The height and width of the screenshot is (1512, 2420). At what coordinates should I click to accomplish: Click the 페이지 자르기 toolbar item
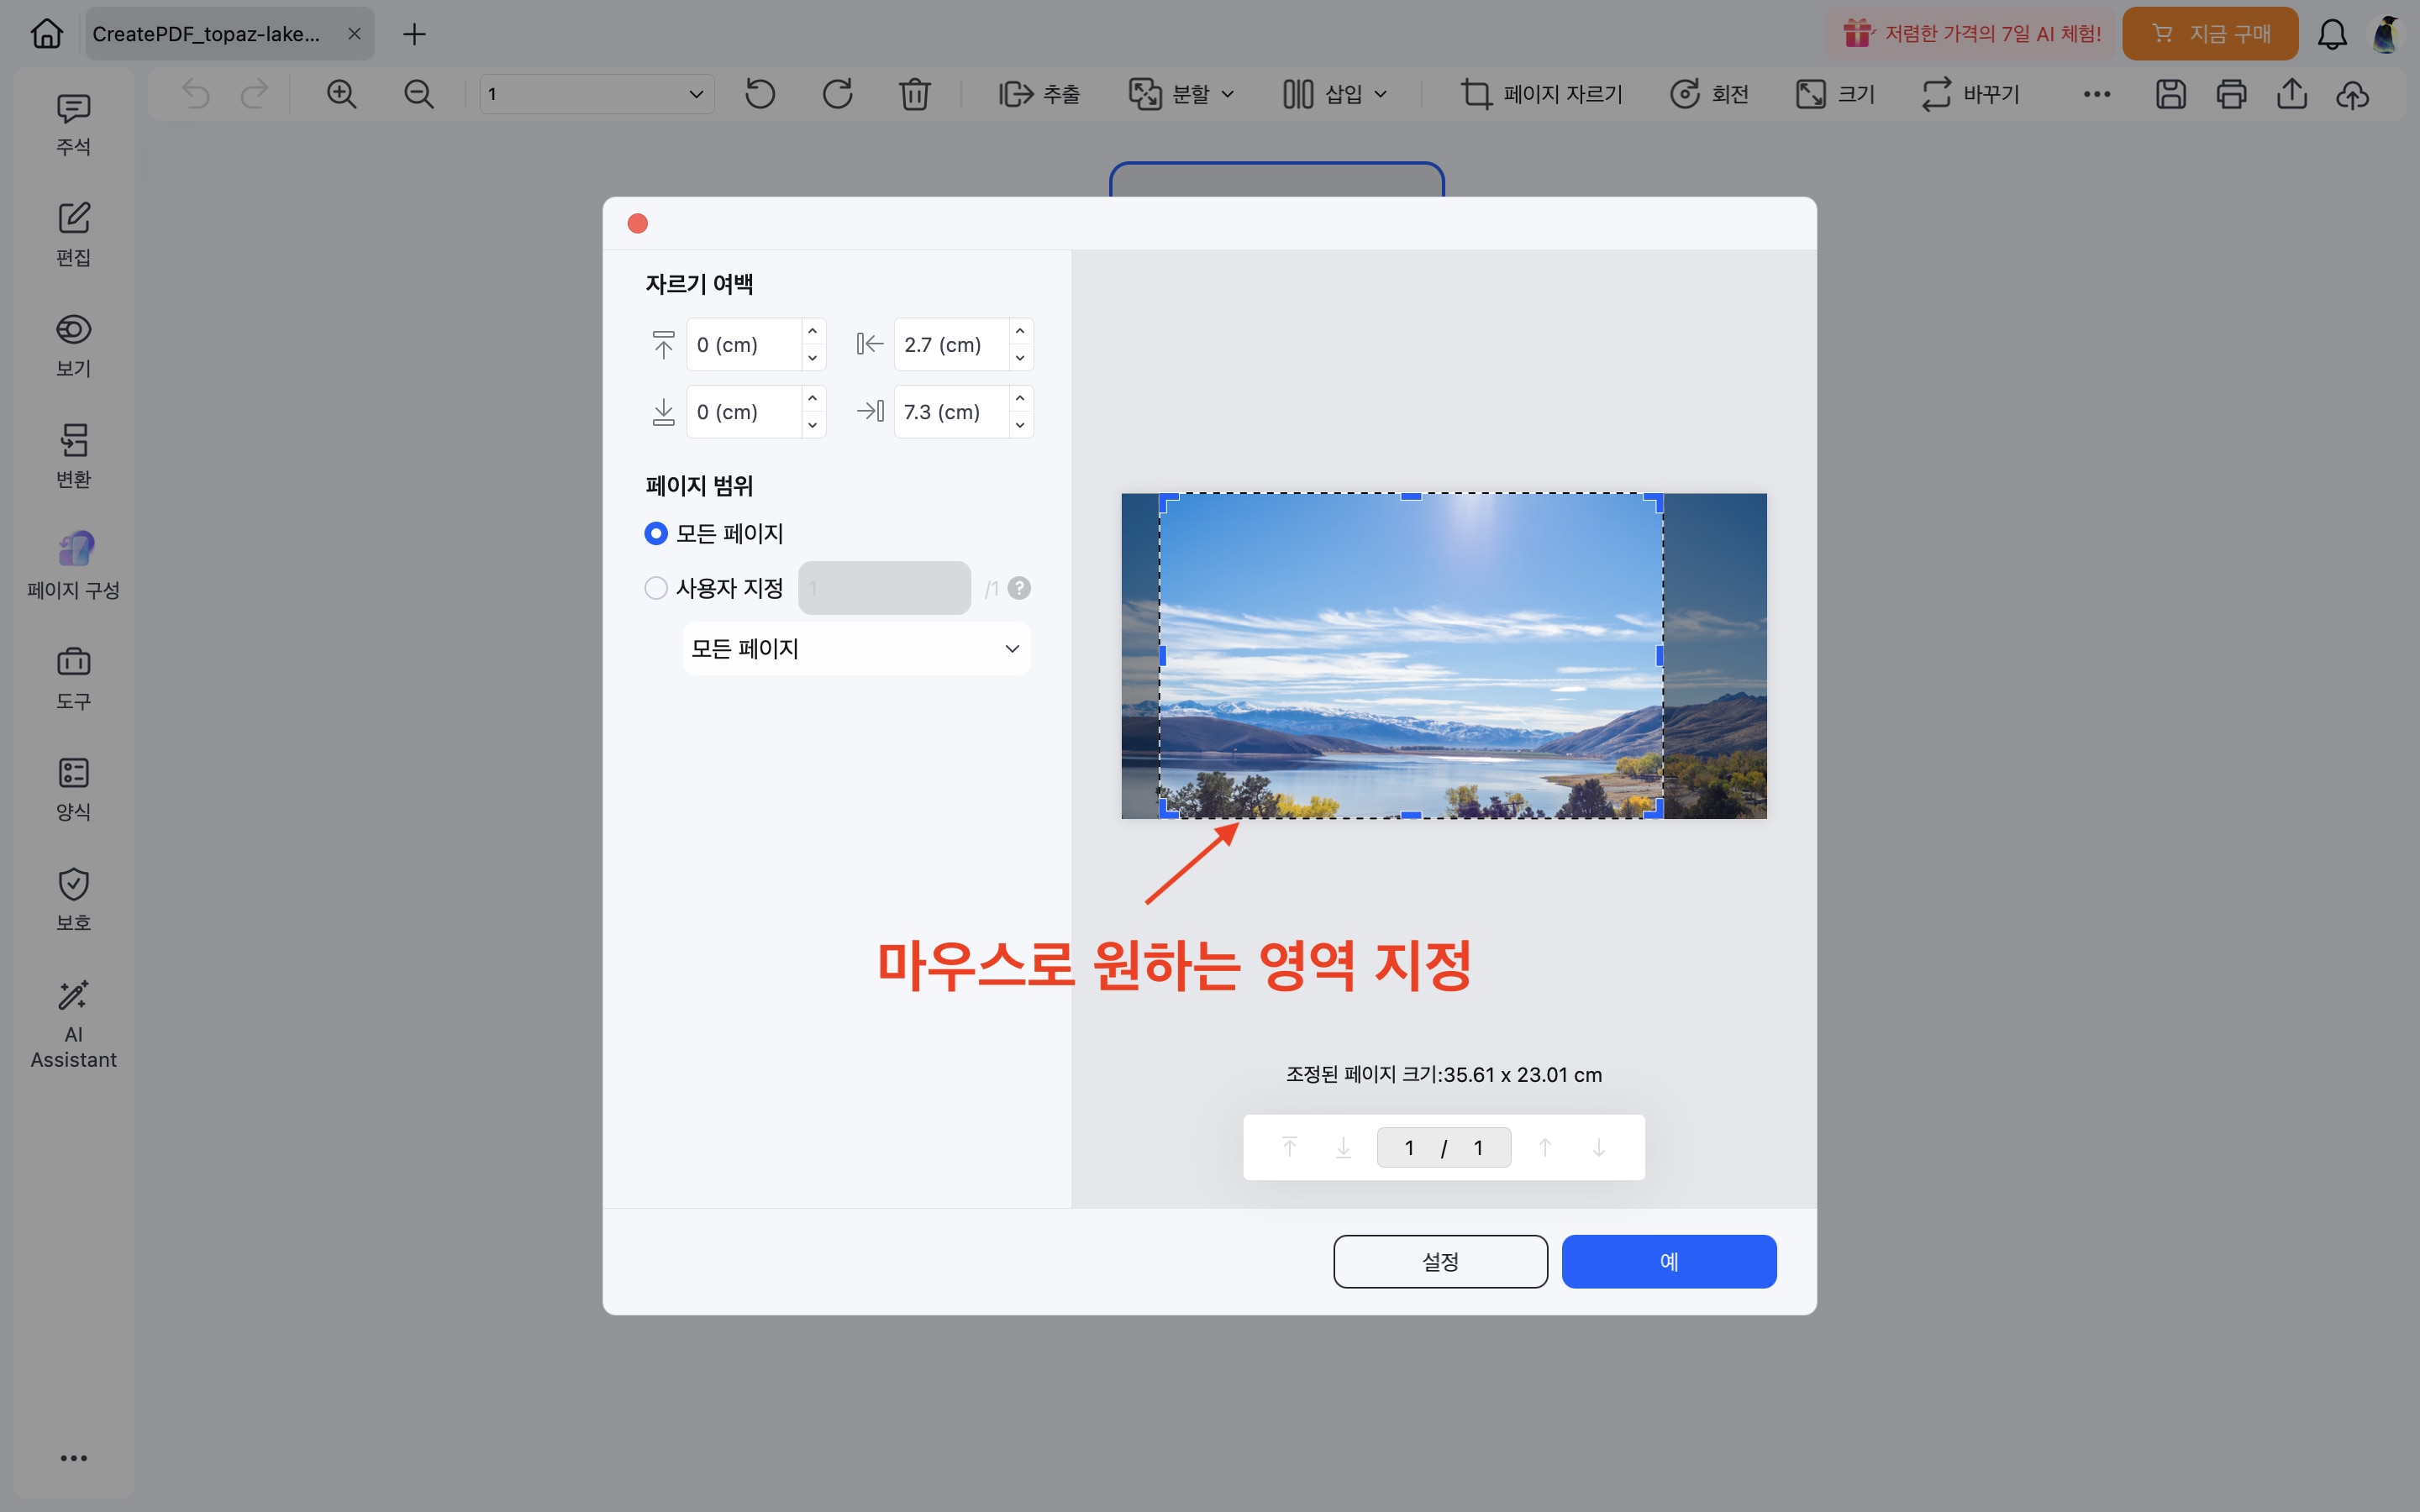(x=1542, y=94)
